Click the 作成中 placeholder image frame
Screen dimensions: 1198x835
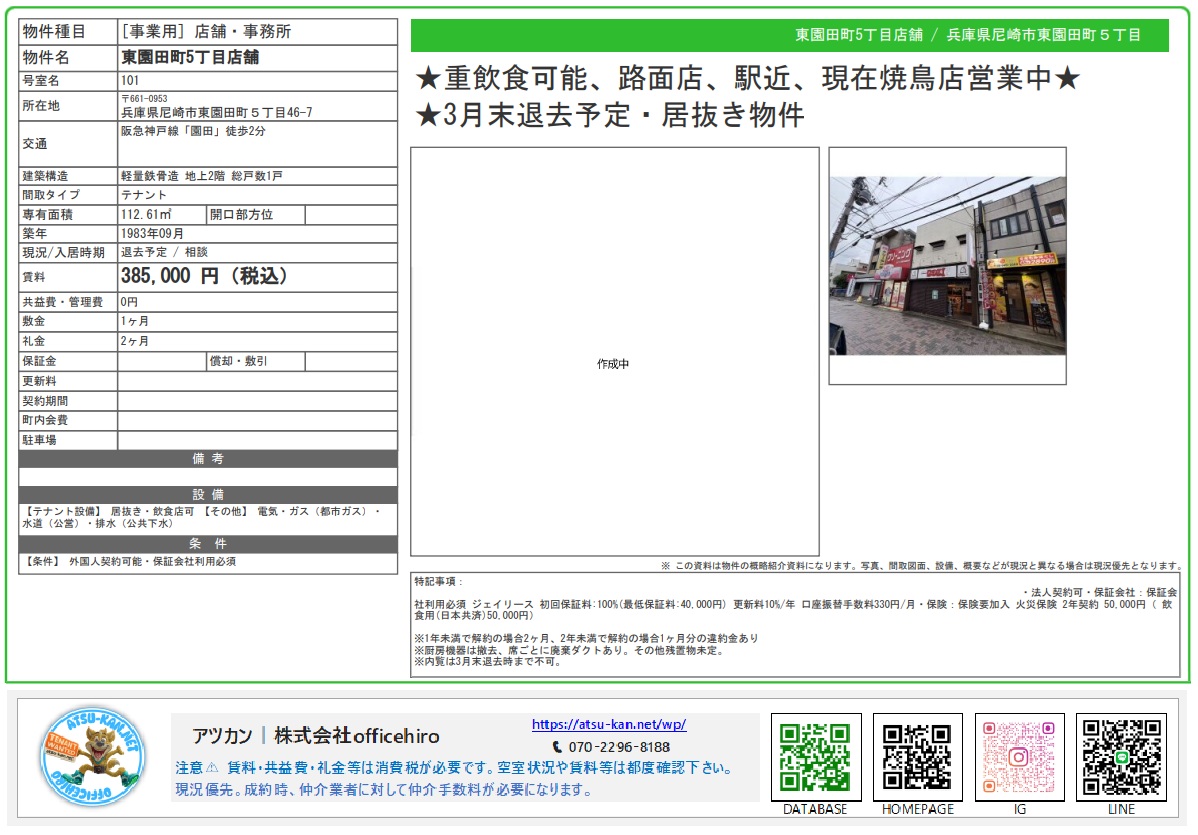(616, 363)
